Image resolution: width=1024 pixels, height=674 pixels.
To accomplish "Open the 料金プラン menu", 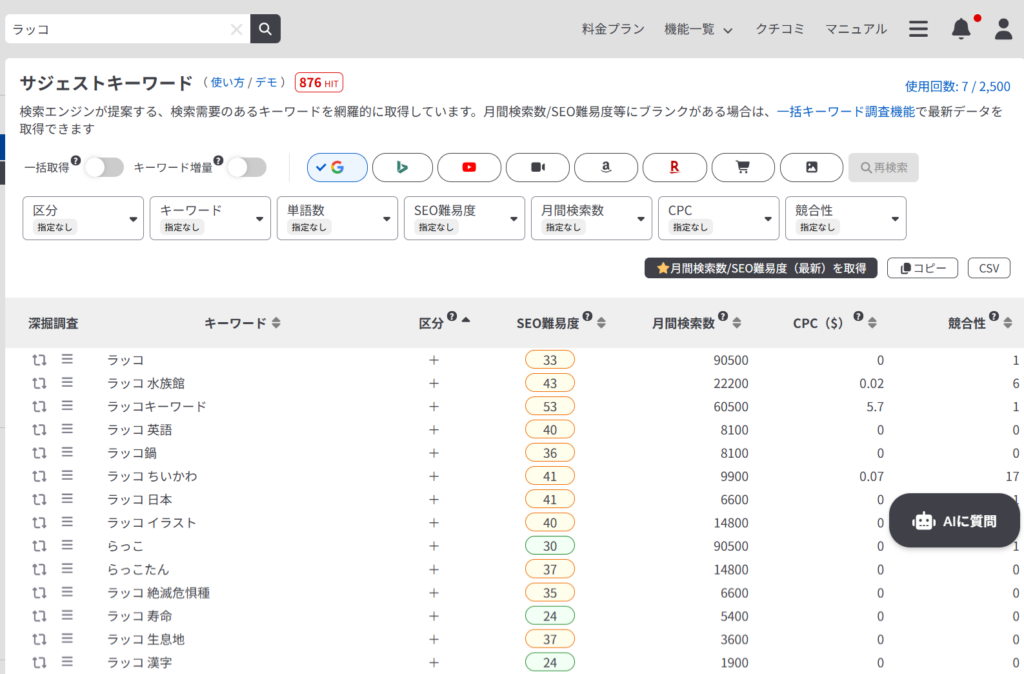I will (x=612, y=29).
